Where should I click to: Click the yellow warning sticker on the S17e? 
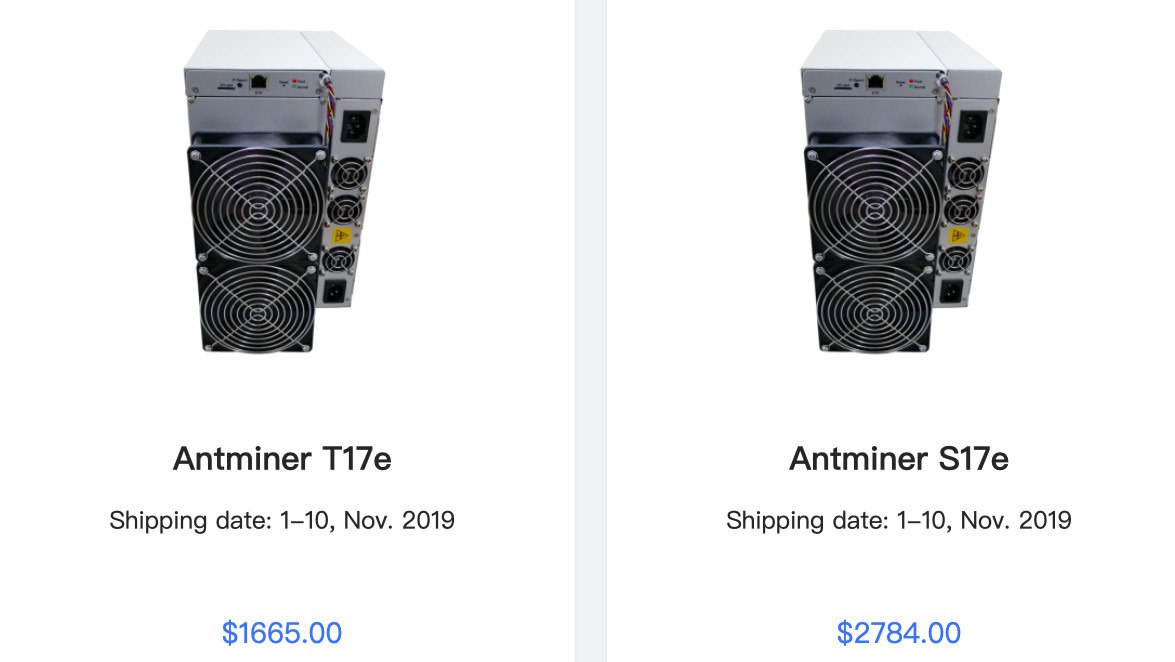958,238
